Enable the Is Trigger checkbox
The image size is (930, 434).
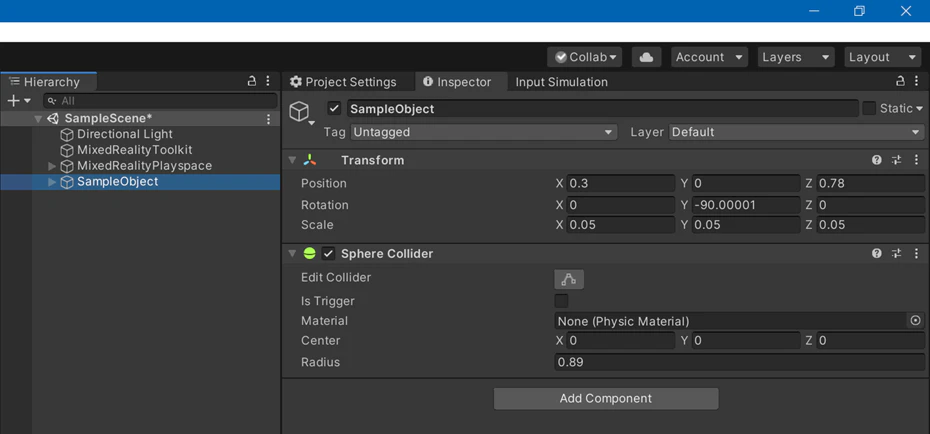click(x=561, y=301)
